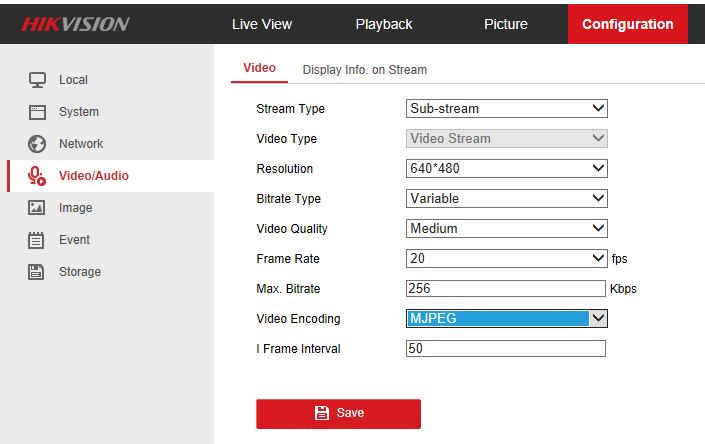This screenshot has width=705, height=444.
Task: Click the Video/Audio microphone icon
Action: (x=37, y=176)
